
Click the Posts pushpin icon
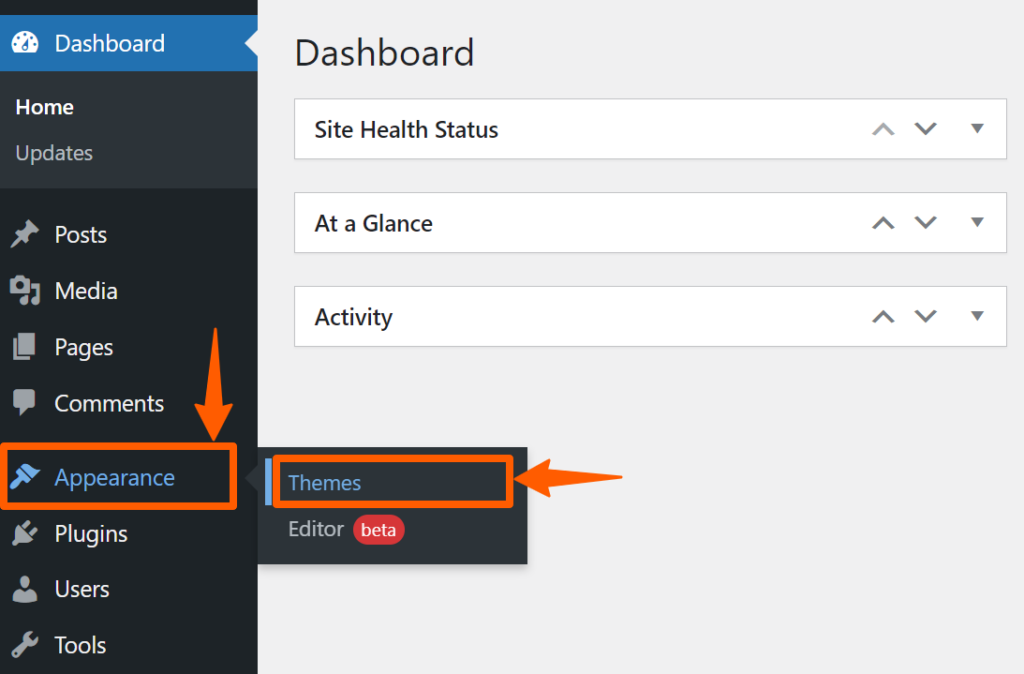click(x=25, y=235)
